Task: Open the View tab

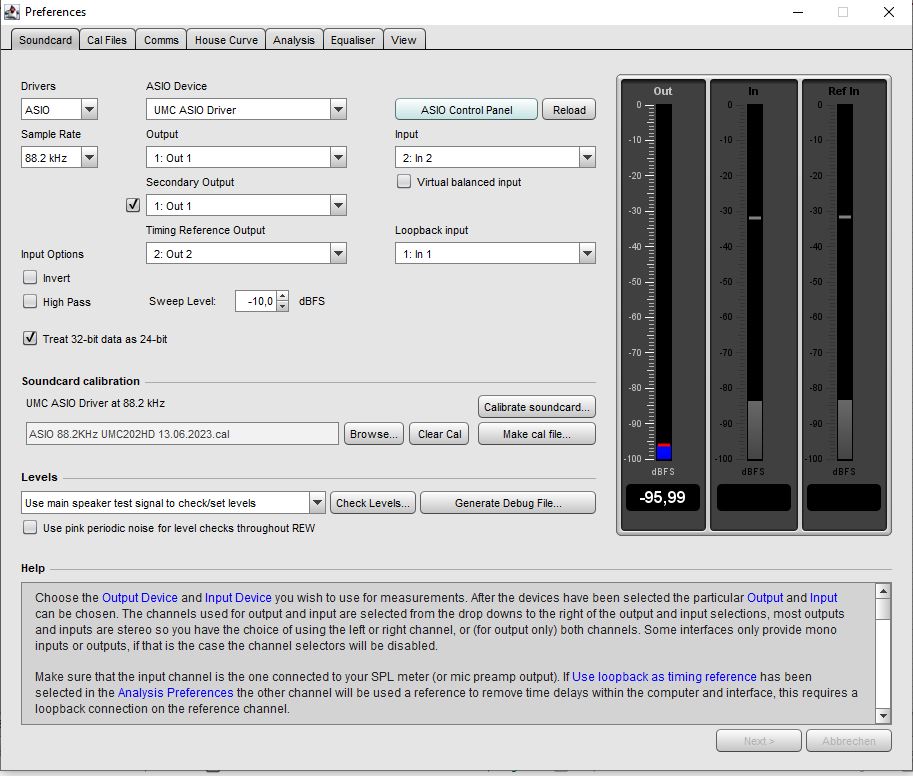Action: 404,40
